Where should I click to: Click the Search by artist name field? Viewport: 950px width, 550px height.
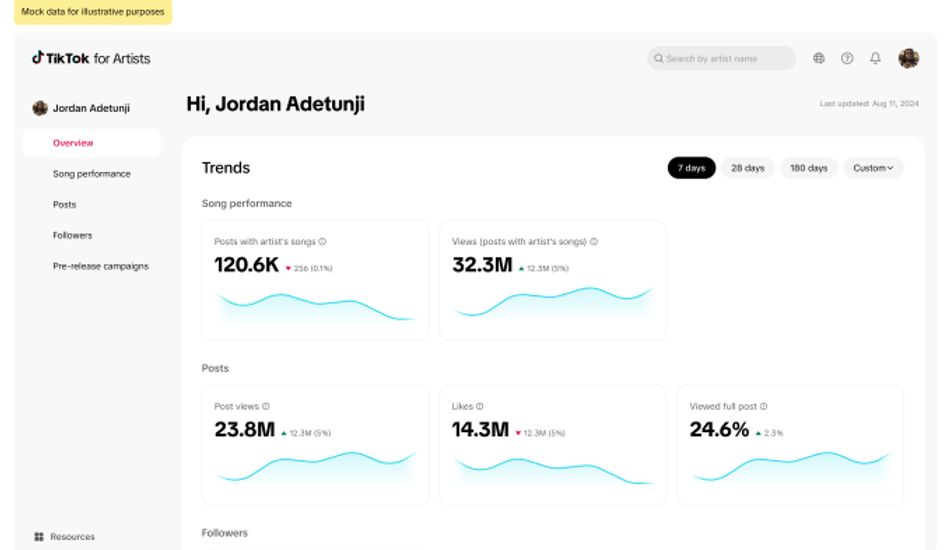[x=722, y=58]
